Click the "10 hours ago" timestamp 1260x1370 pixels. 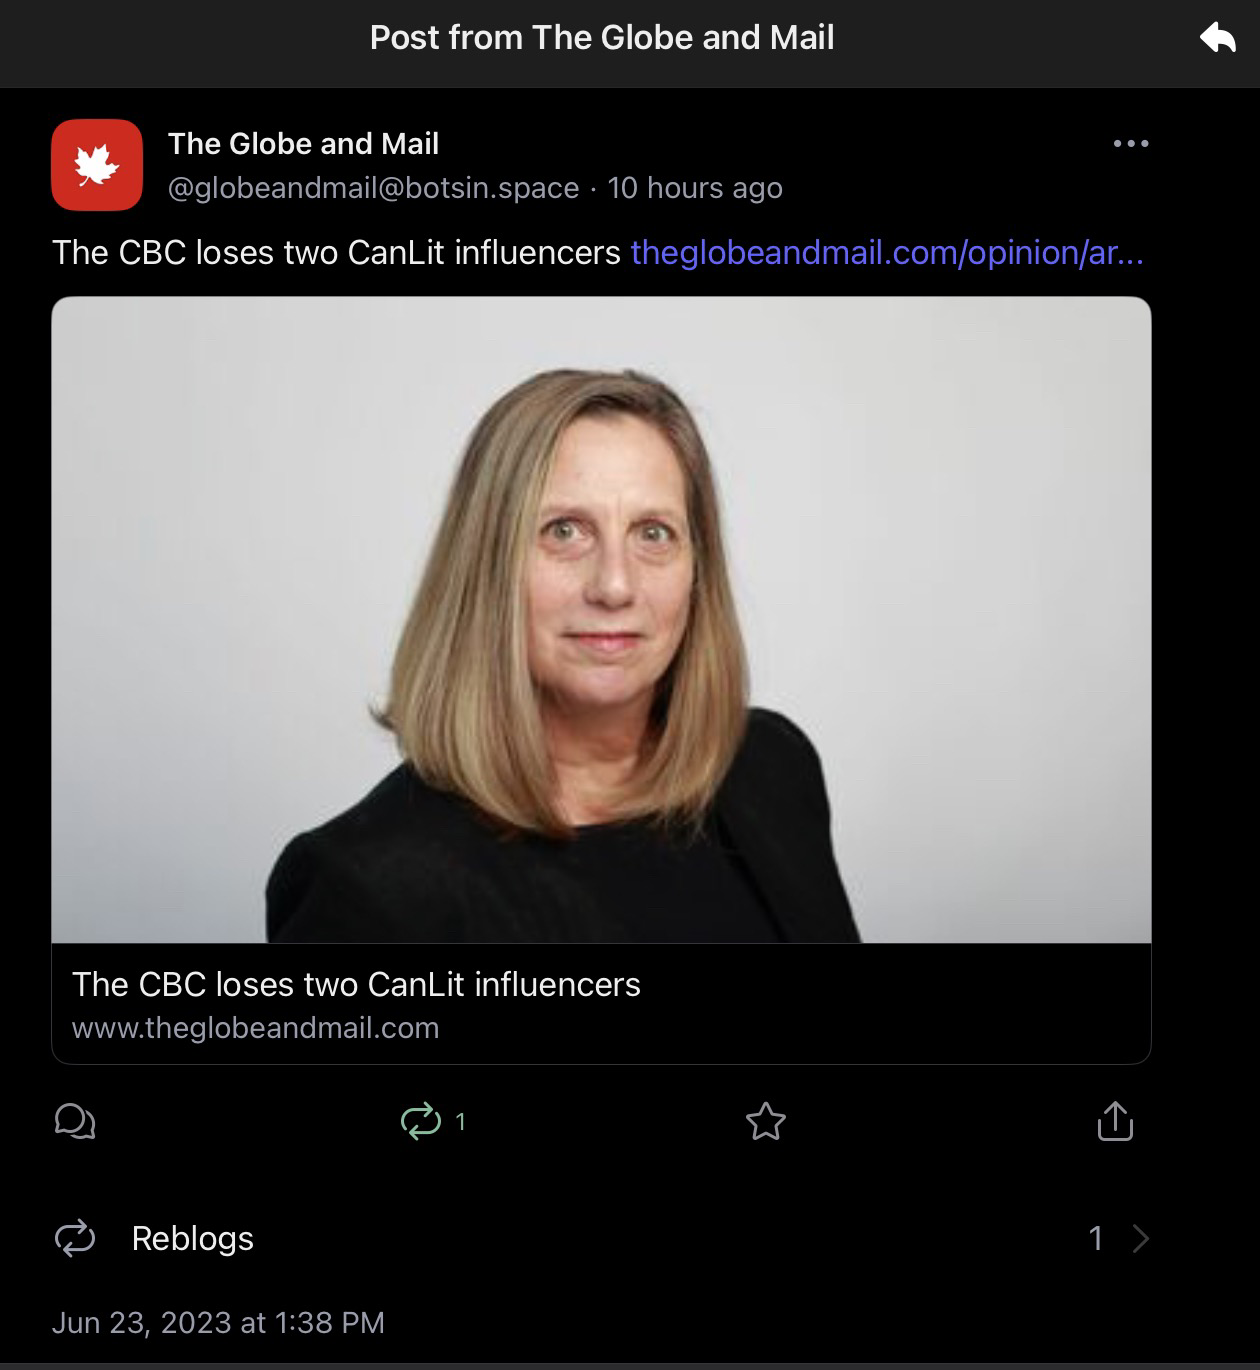[695, 188]
